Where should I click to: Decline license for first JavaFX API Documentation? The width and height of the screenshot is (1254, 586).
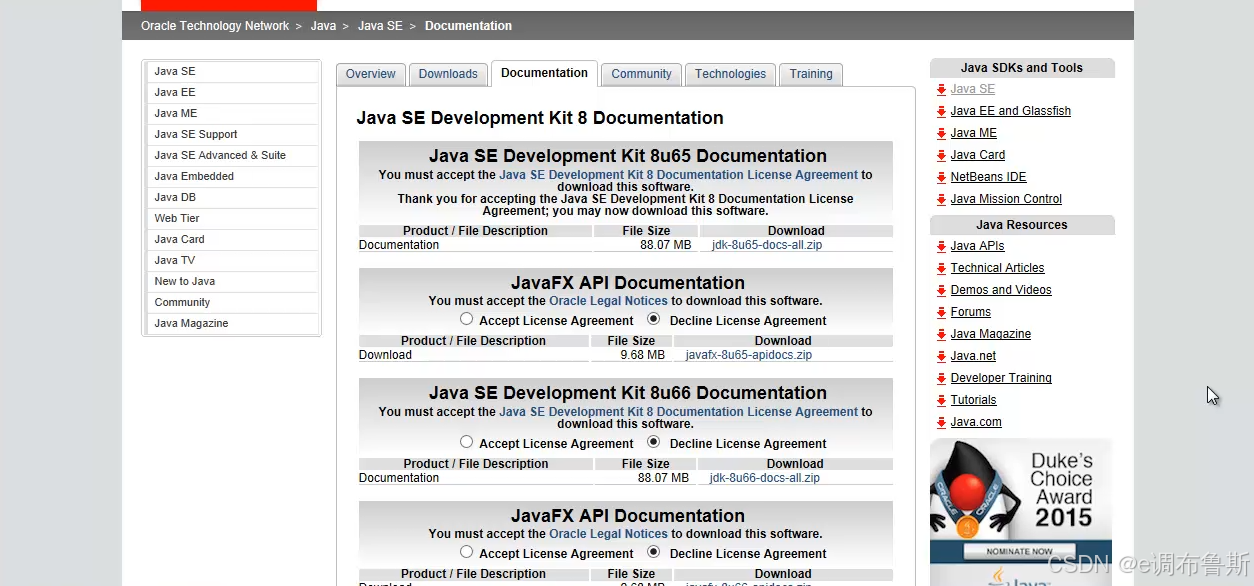[654, 319]
